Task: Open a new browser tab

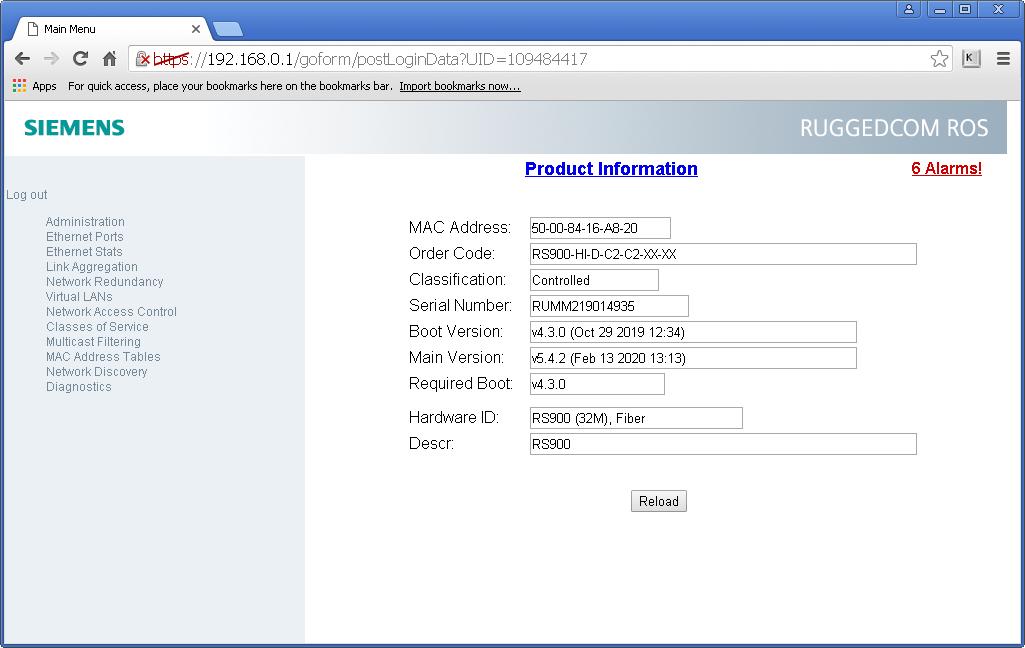Action: pyautogui.click(x=227, y=29)
